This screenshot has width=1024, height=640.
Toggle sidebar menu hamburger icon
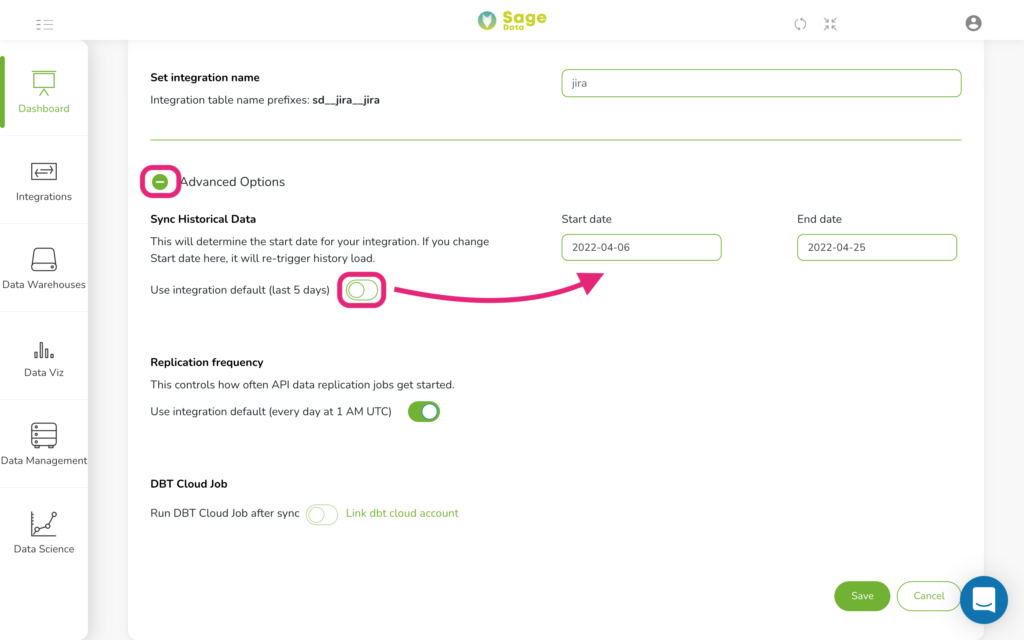(44, 25)
